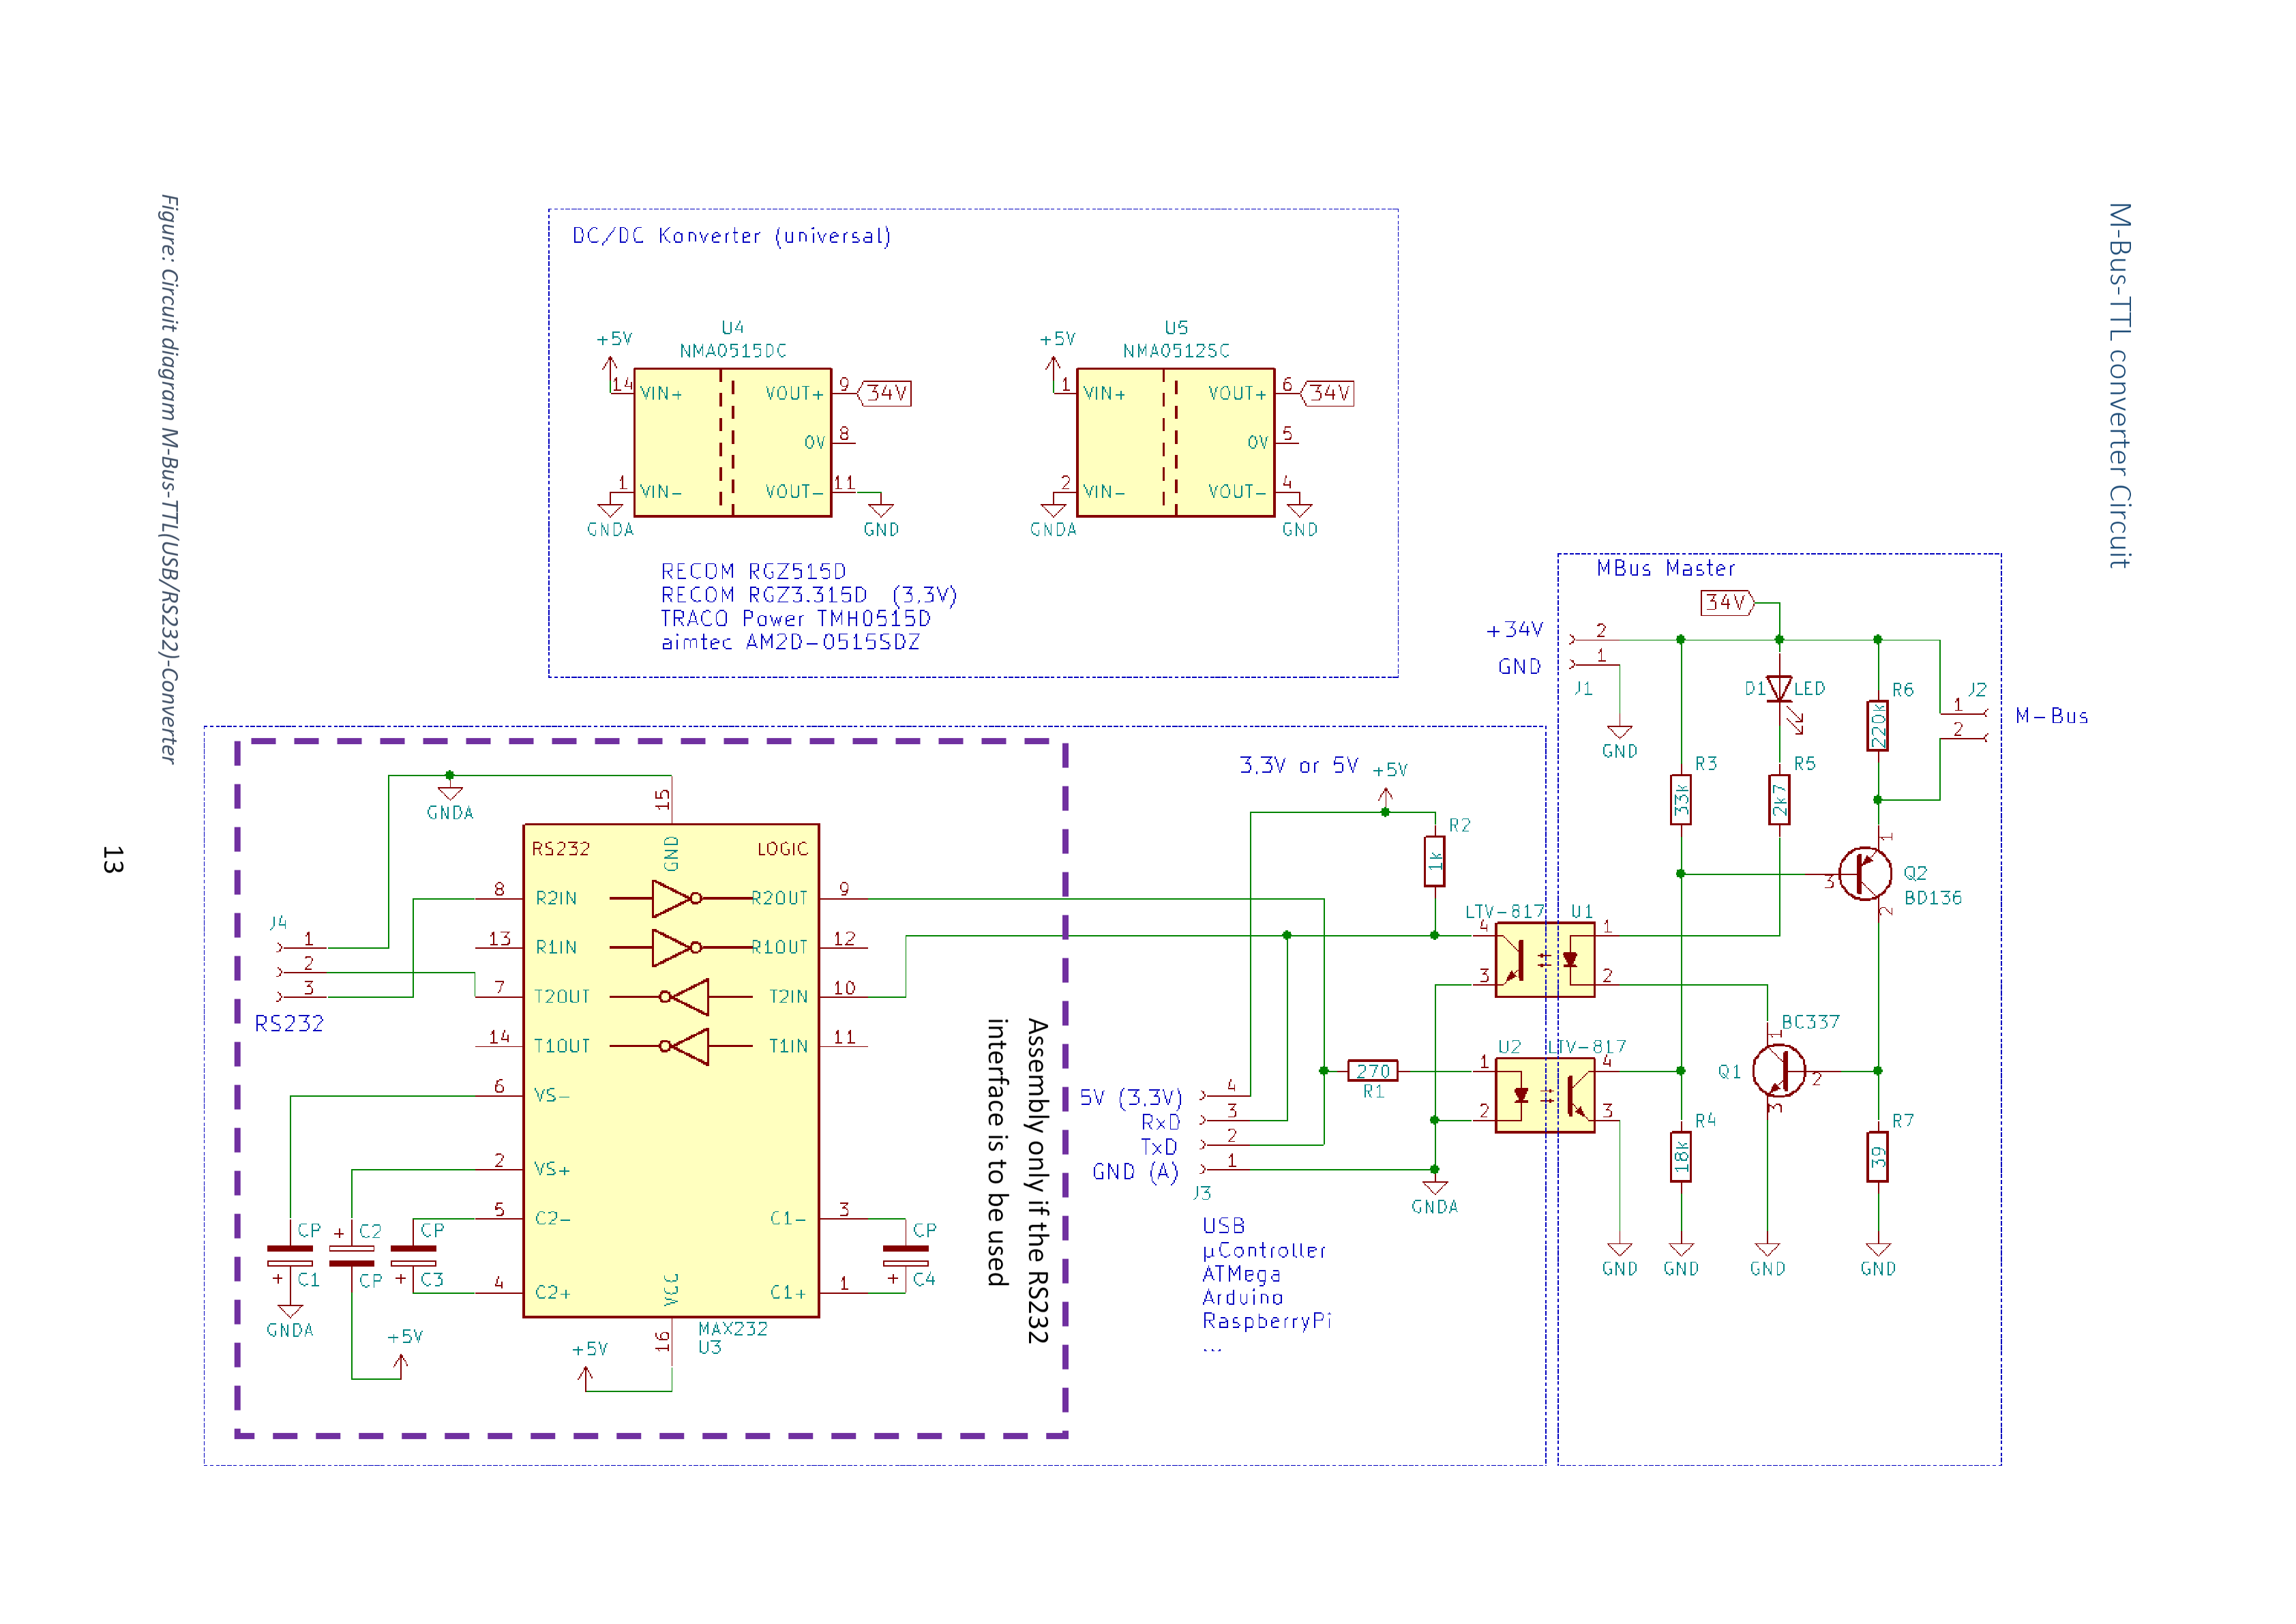Image resolution: width=2296 pixels, height=1624 pixels.
Task: Select the 220k resistor R6
Action: pyautogui.click(x=1878, y=725)
